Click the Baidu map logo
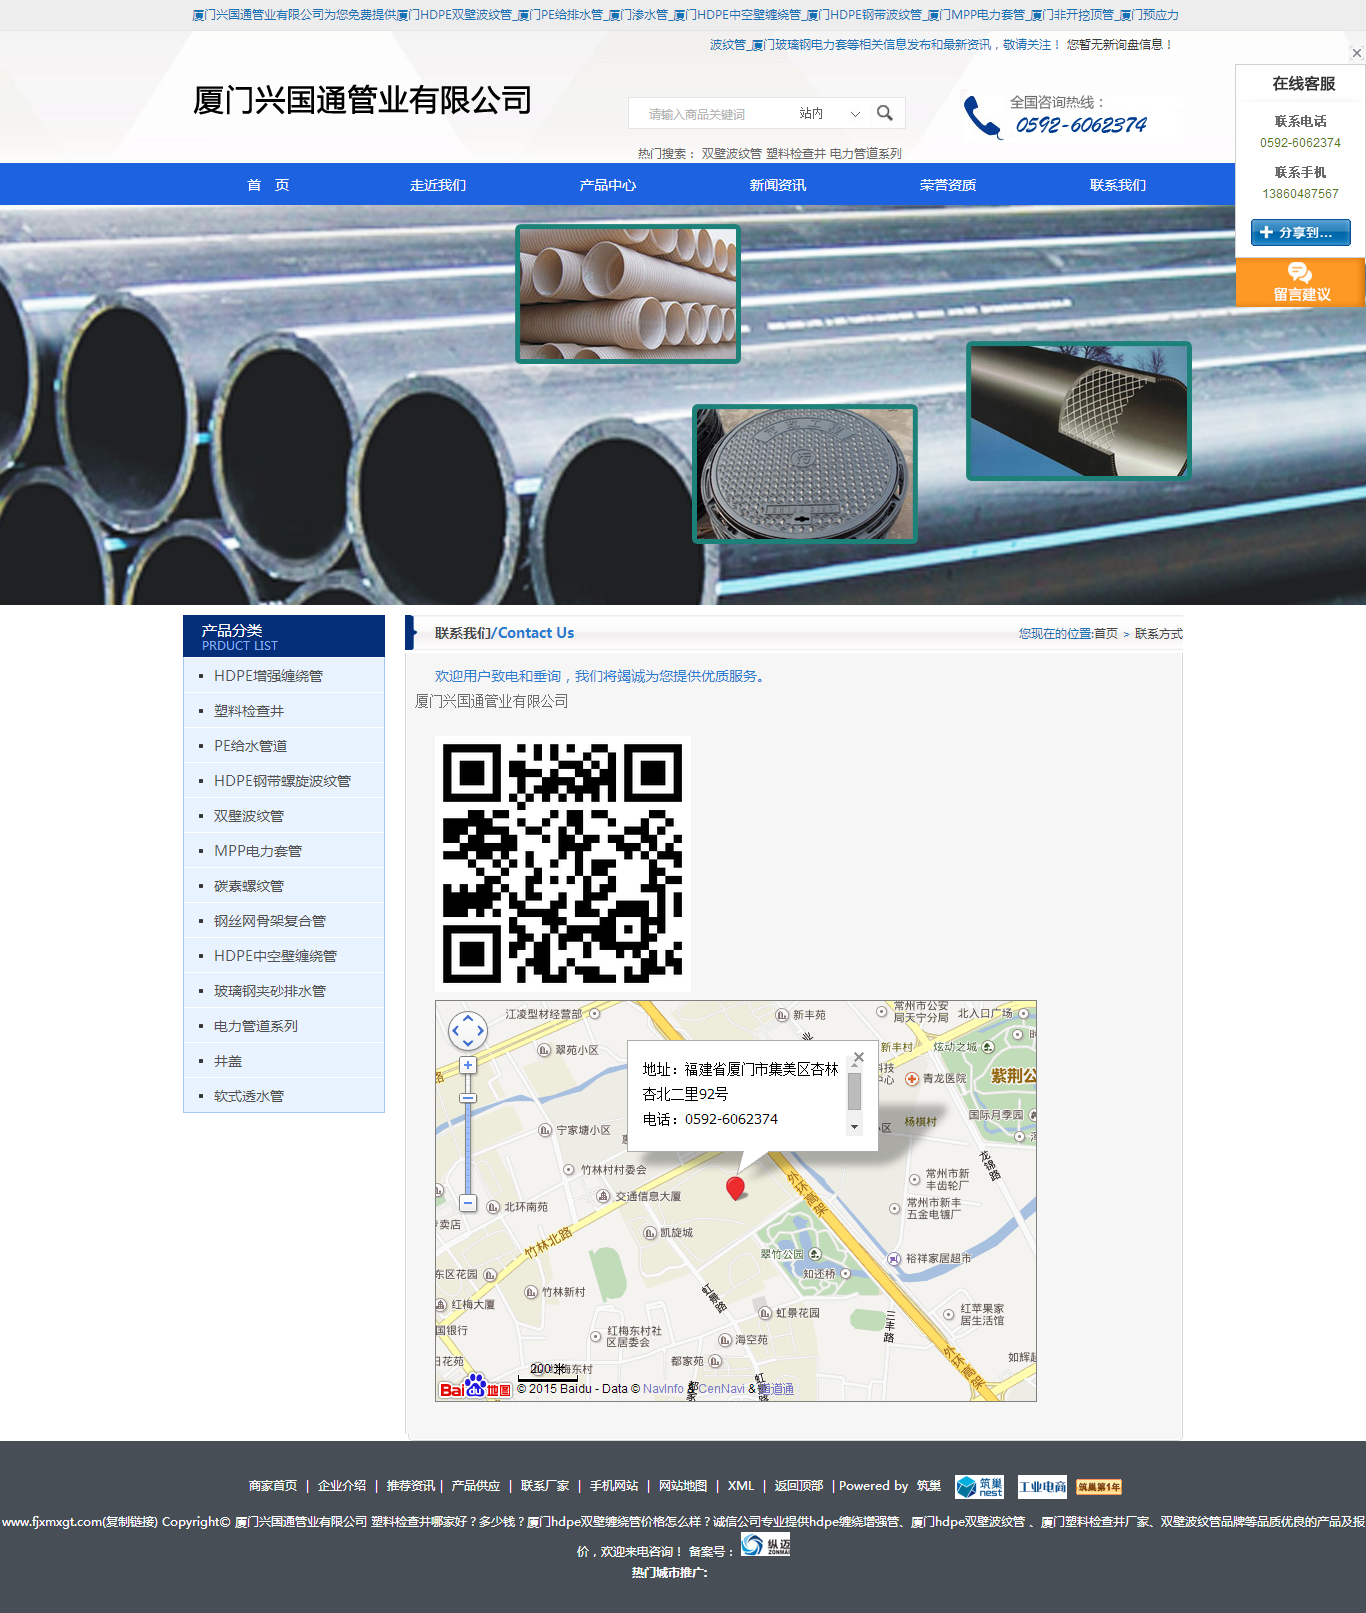The image size is (1366, 1613). 476,1387
